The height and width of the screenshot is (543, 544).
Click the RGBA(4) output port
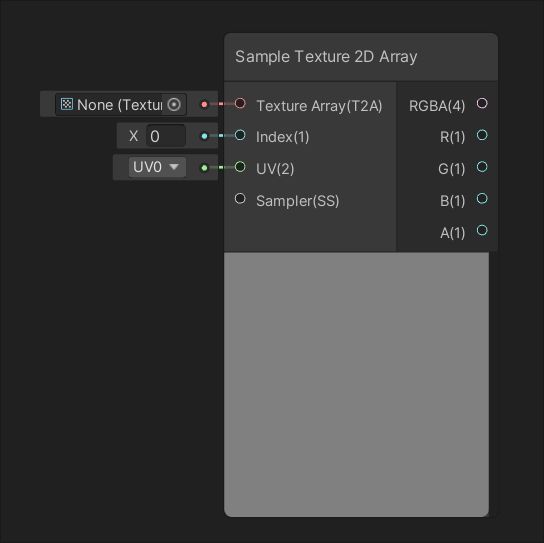coord(482,103)
